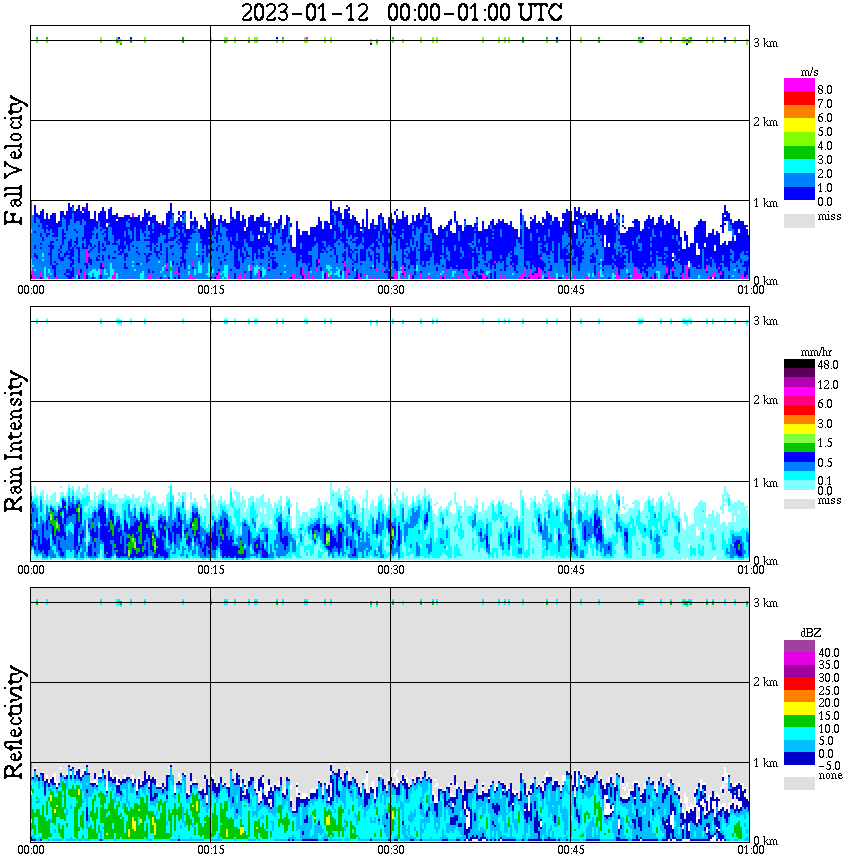Select the gray miss swatch in Rain Intensity legend
This screenshot has height=868, width=850.
tap(799, 504)
